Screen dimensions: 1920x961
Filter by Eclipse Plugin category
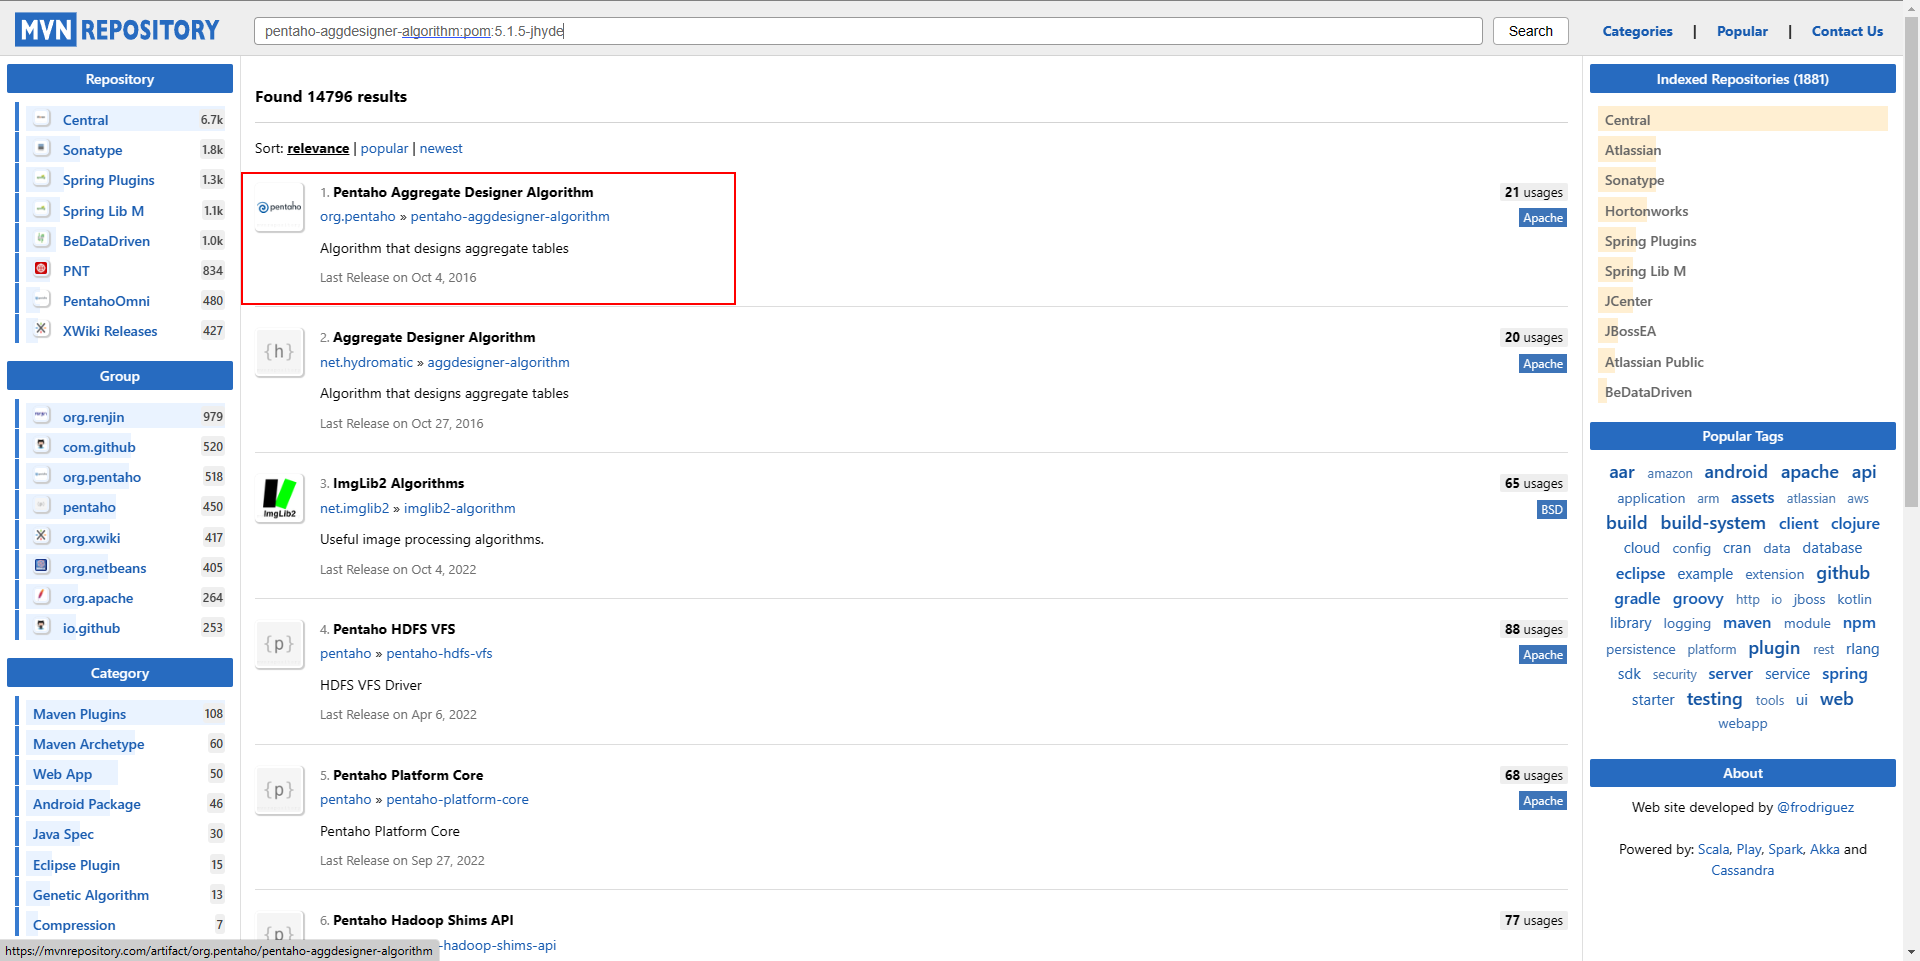click(x=76, y=865)
